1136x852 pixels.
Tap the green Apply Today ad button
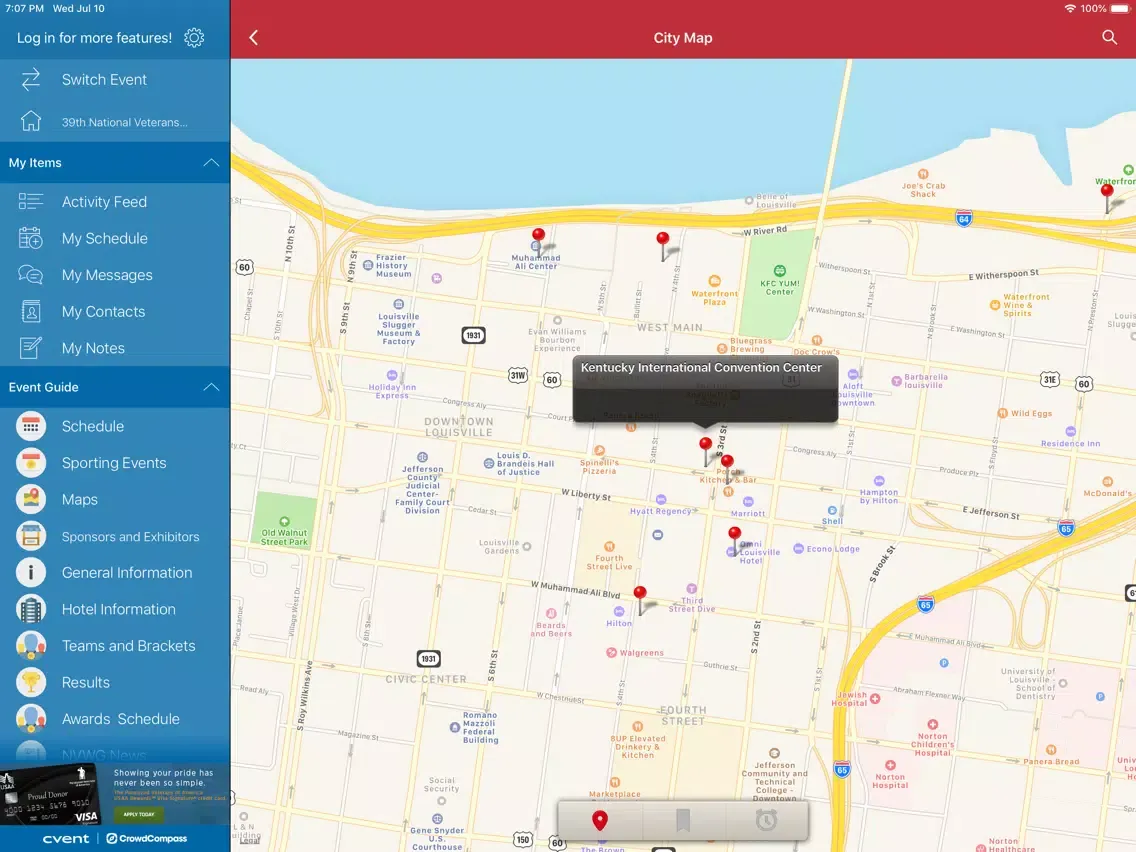[x=139, y=814]
